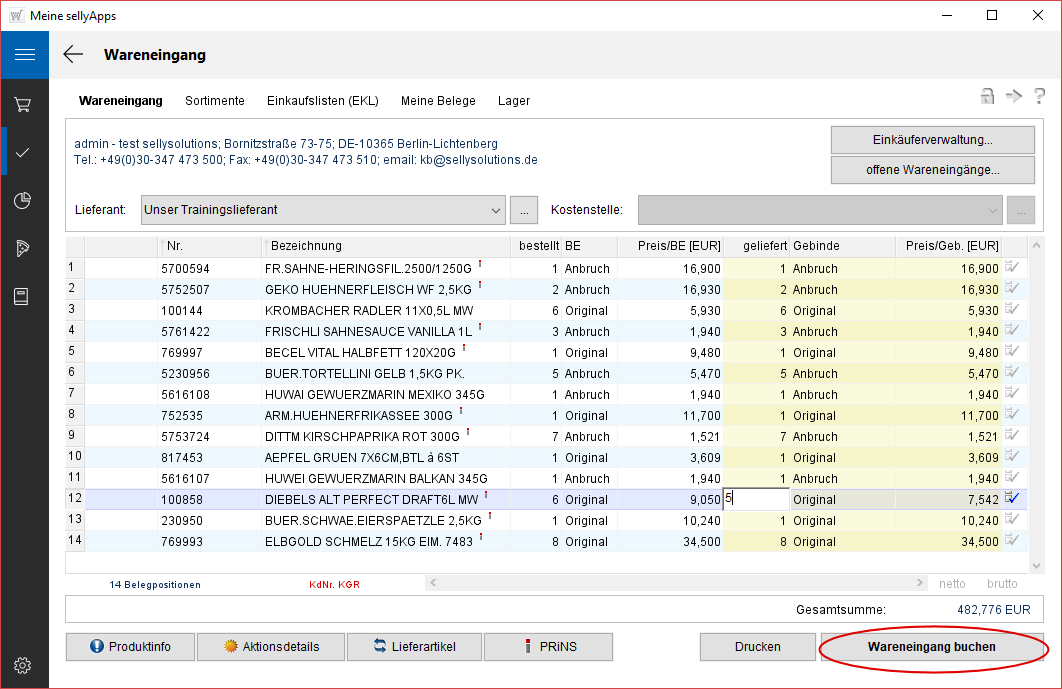Click the padlock icon at top right
Screen dimensions: 1062x689
tap(987, 96)
